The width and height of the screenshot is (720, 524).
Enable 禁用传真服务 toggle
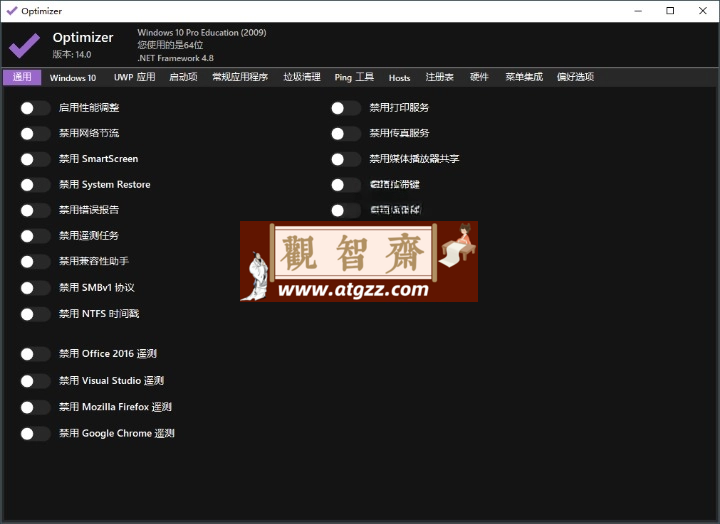tap(346, 134)
